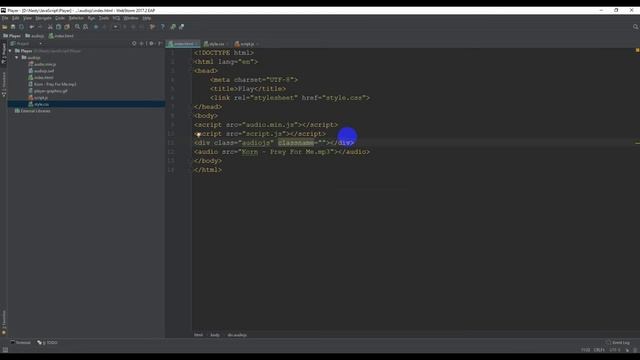Open the Project panel gear settings

tap(151, 43)
